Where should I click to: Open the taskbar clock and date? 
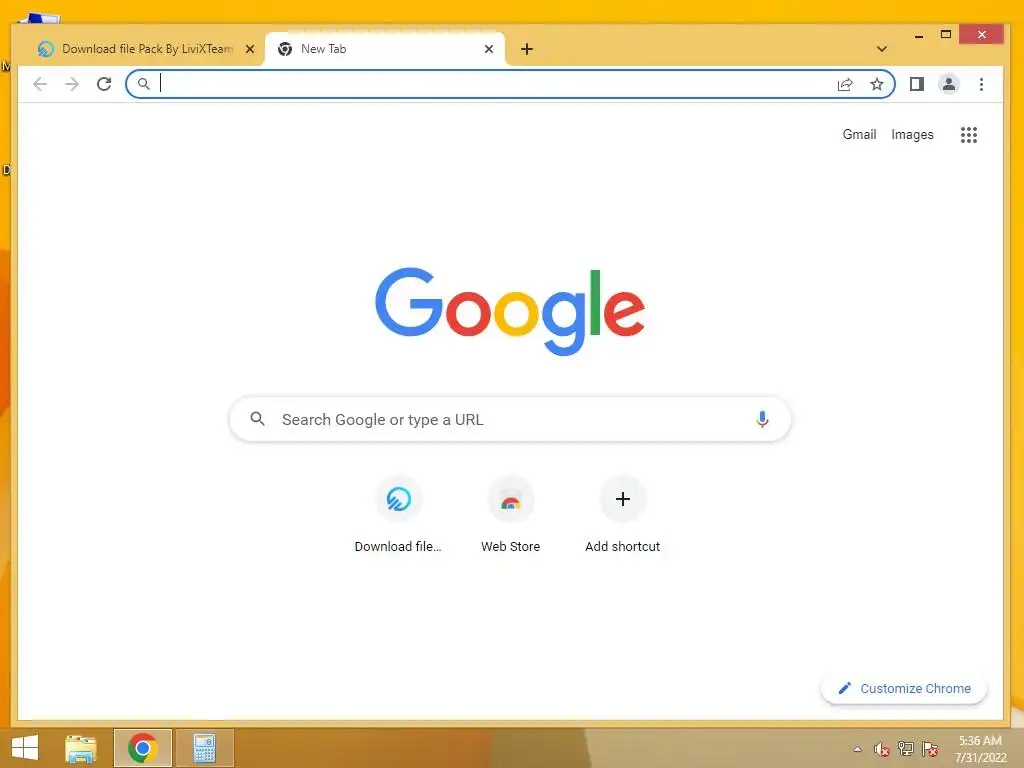click(980, 749)
